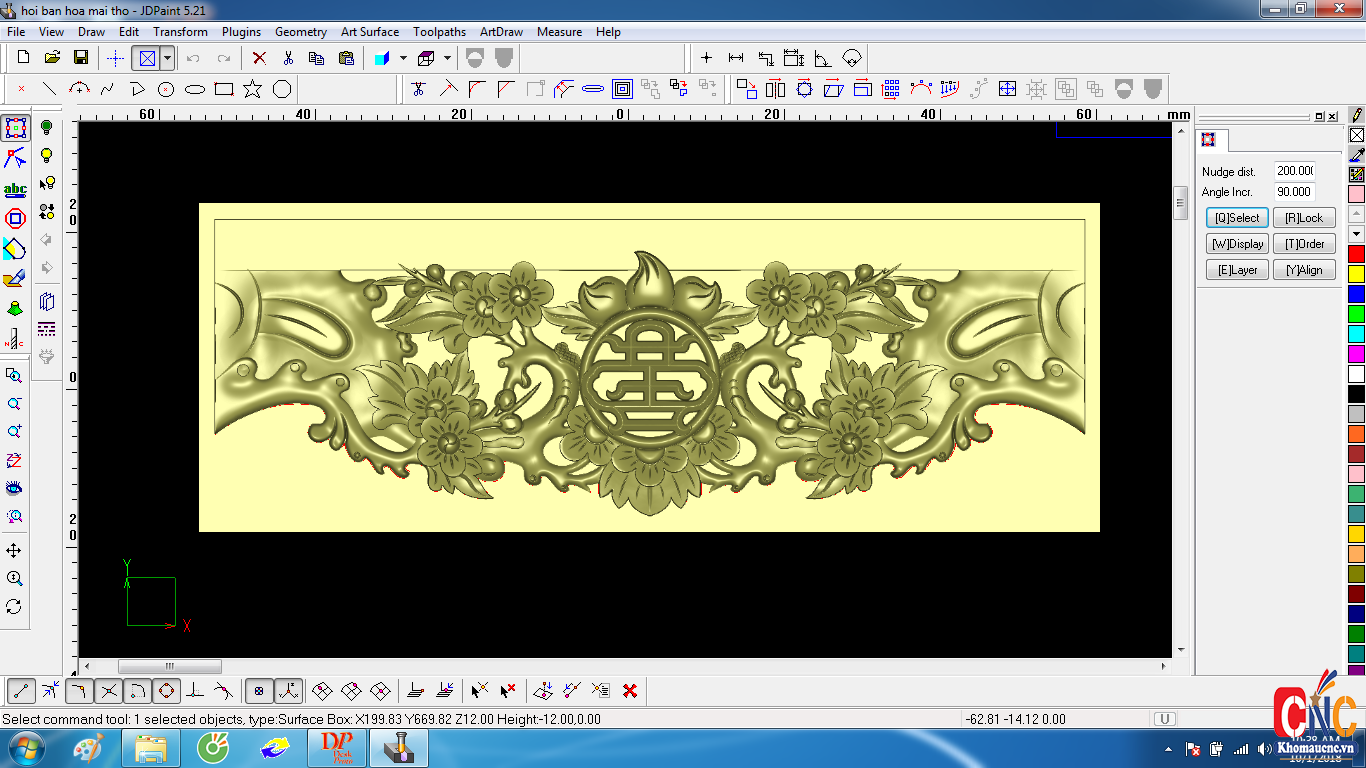Click the scissors cut icon

(288, 58)
